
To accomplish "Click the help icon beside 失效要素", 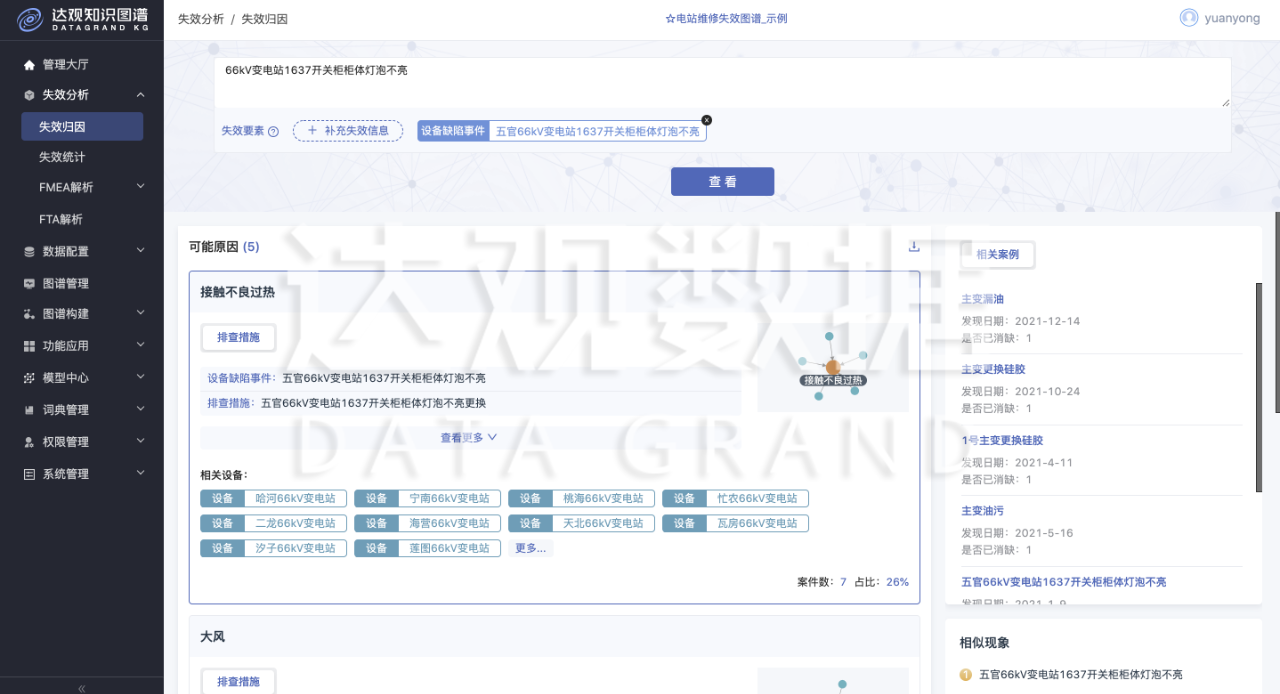I will coord(273,131).
